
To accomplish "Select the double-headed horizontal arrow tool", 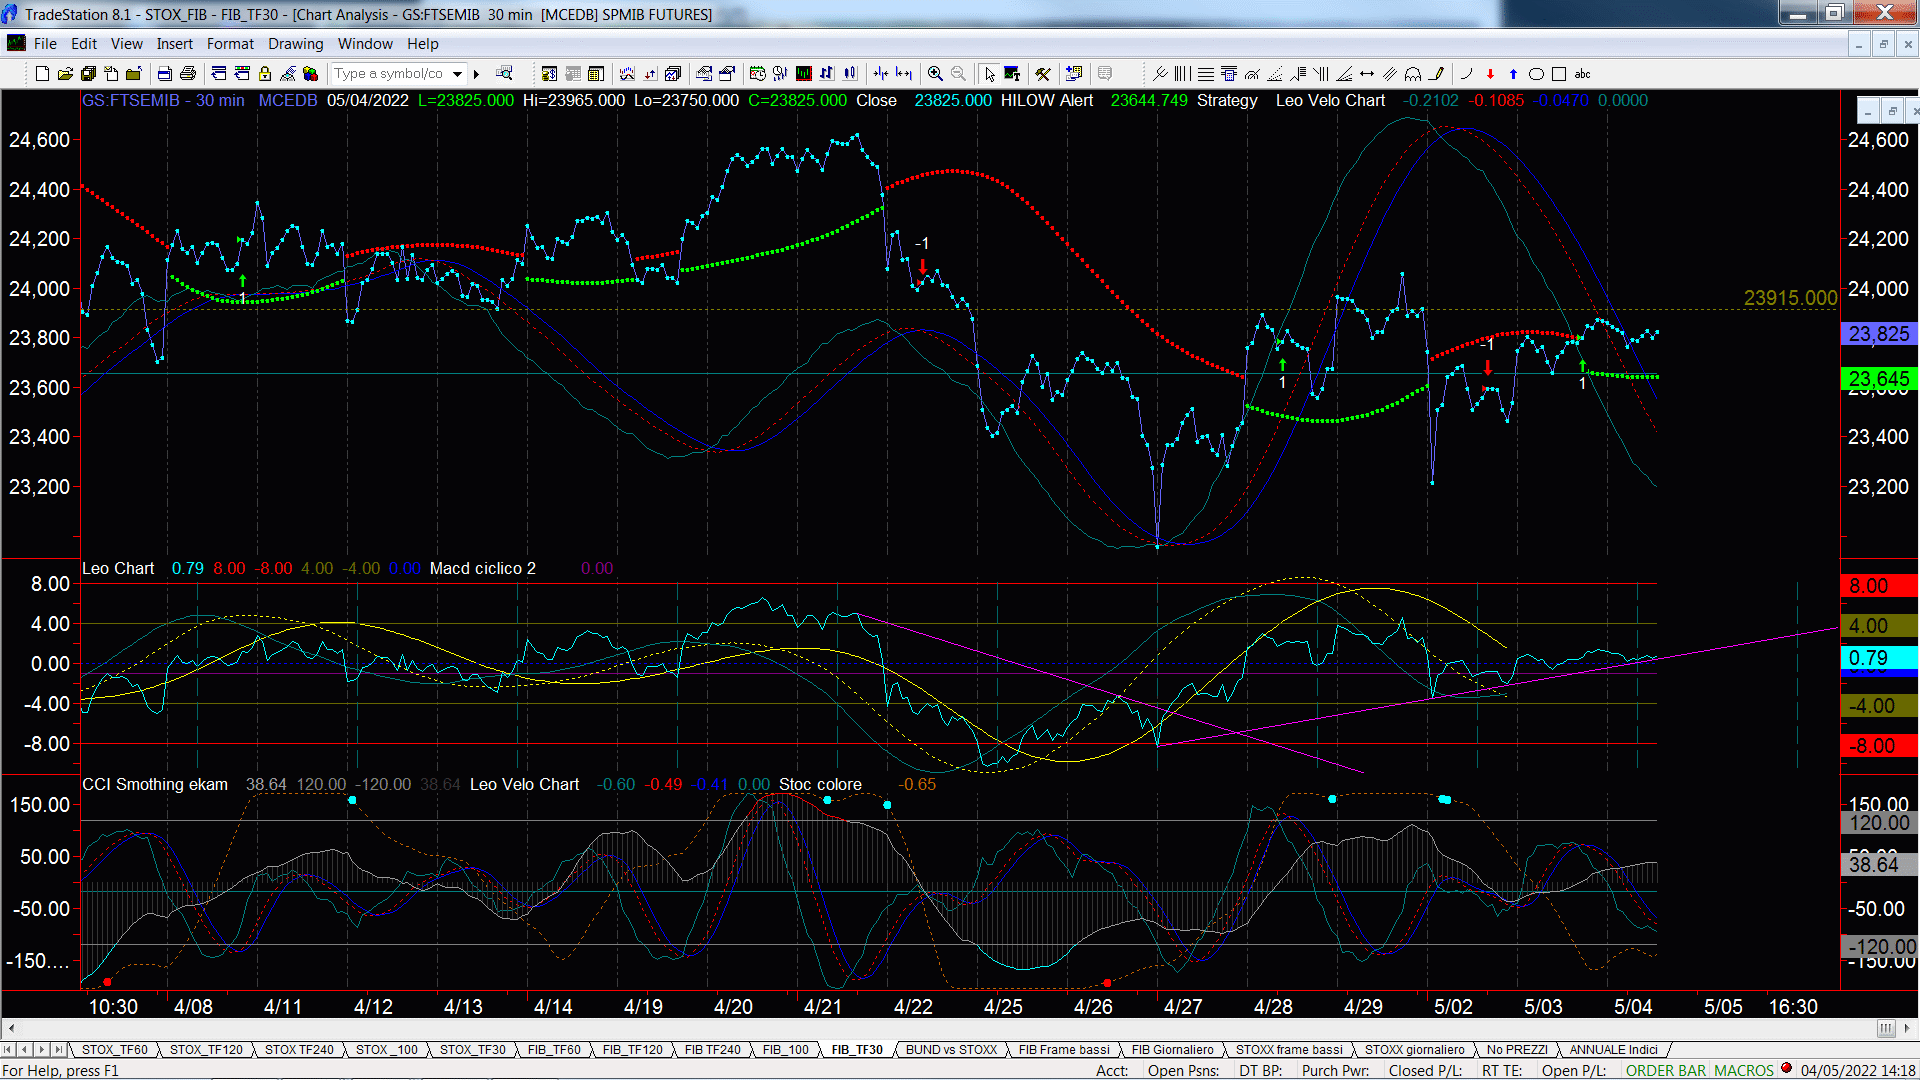I will pyautogui.click(x=1367, y=74).
